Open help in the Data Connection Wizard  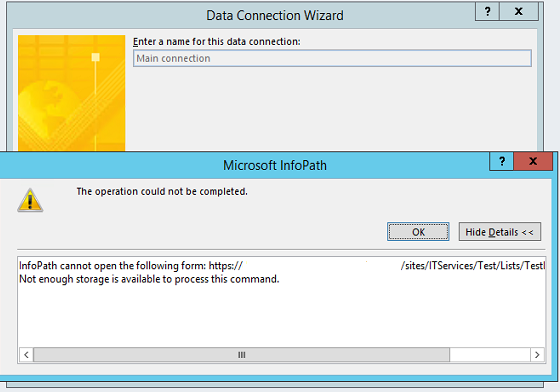(488, 12)
